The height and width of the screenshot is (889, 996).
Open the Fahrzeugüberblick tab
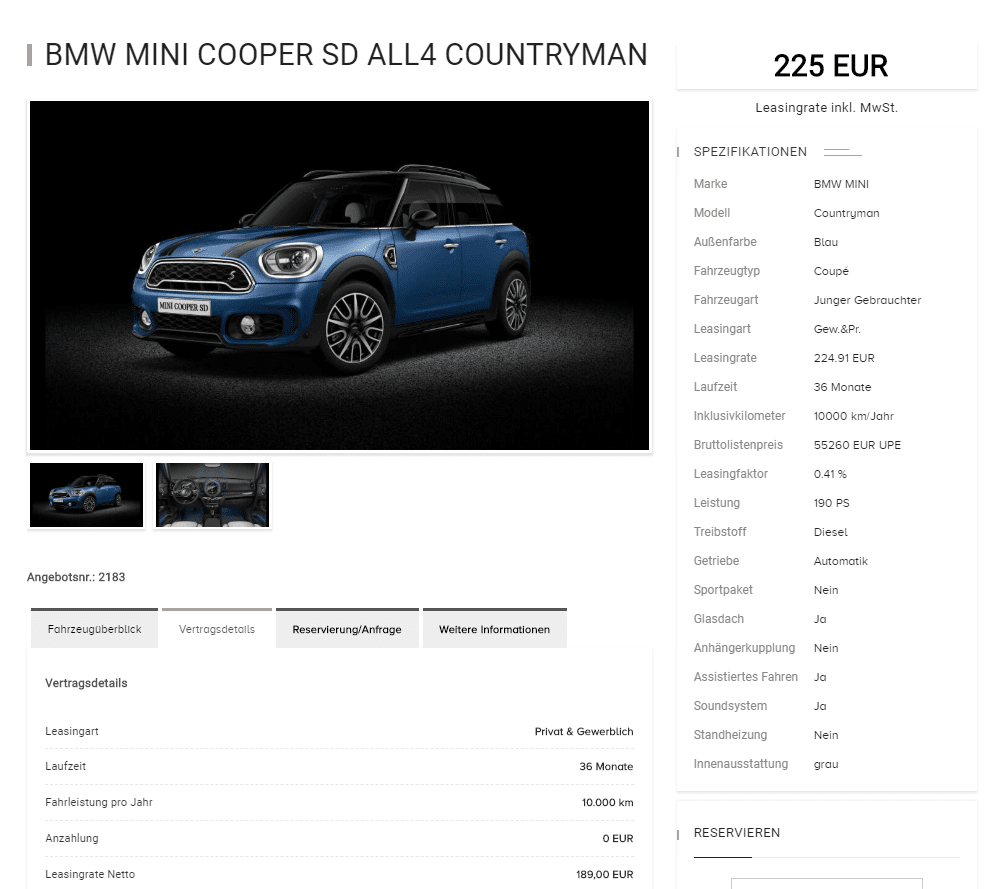(x=94, y=629)
